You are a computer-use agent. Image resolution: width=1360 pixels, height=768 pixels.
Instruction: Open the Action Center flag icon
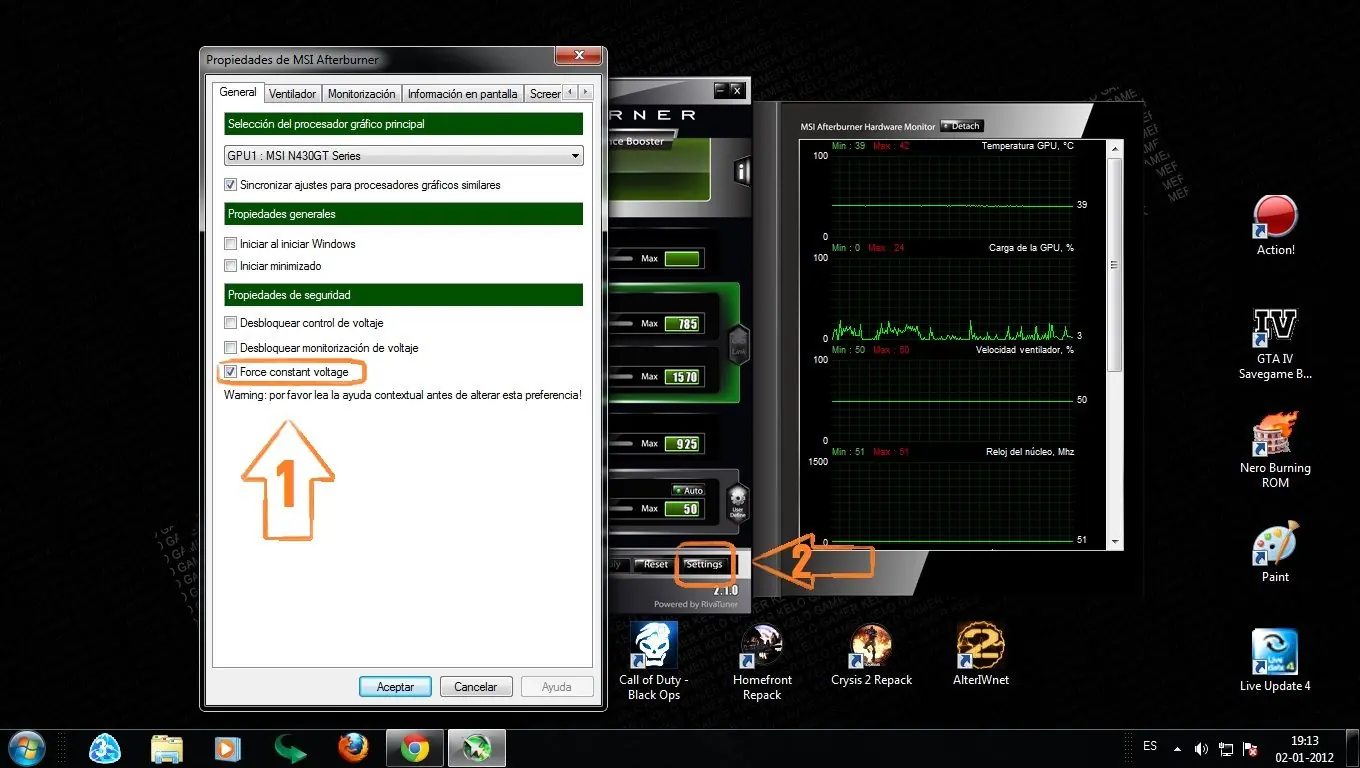click(x=1250, y=748)
